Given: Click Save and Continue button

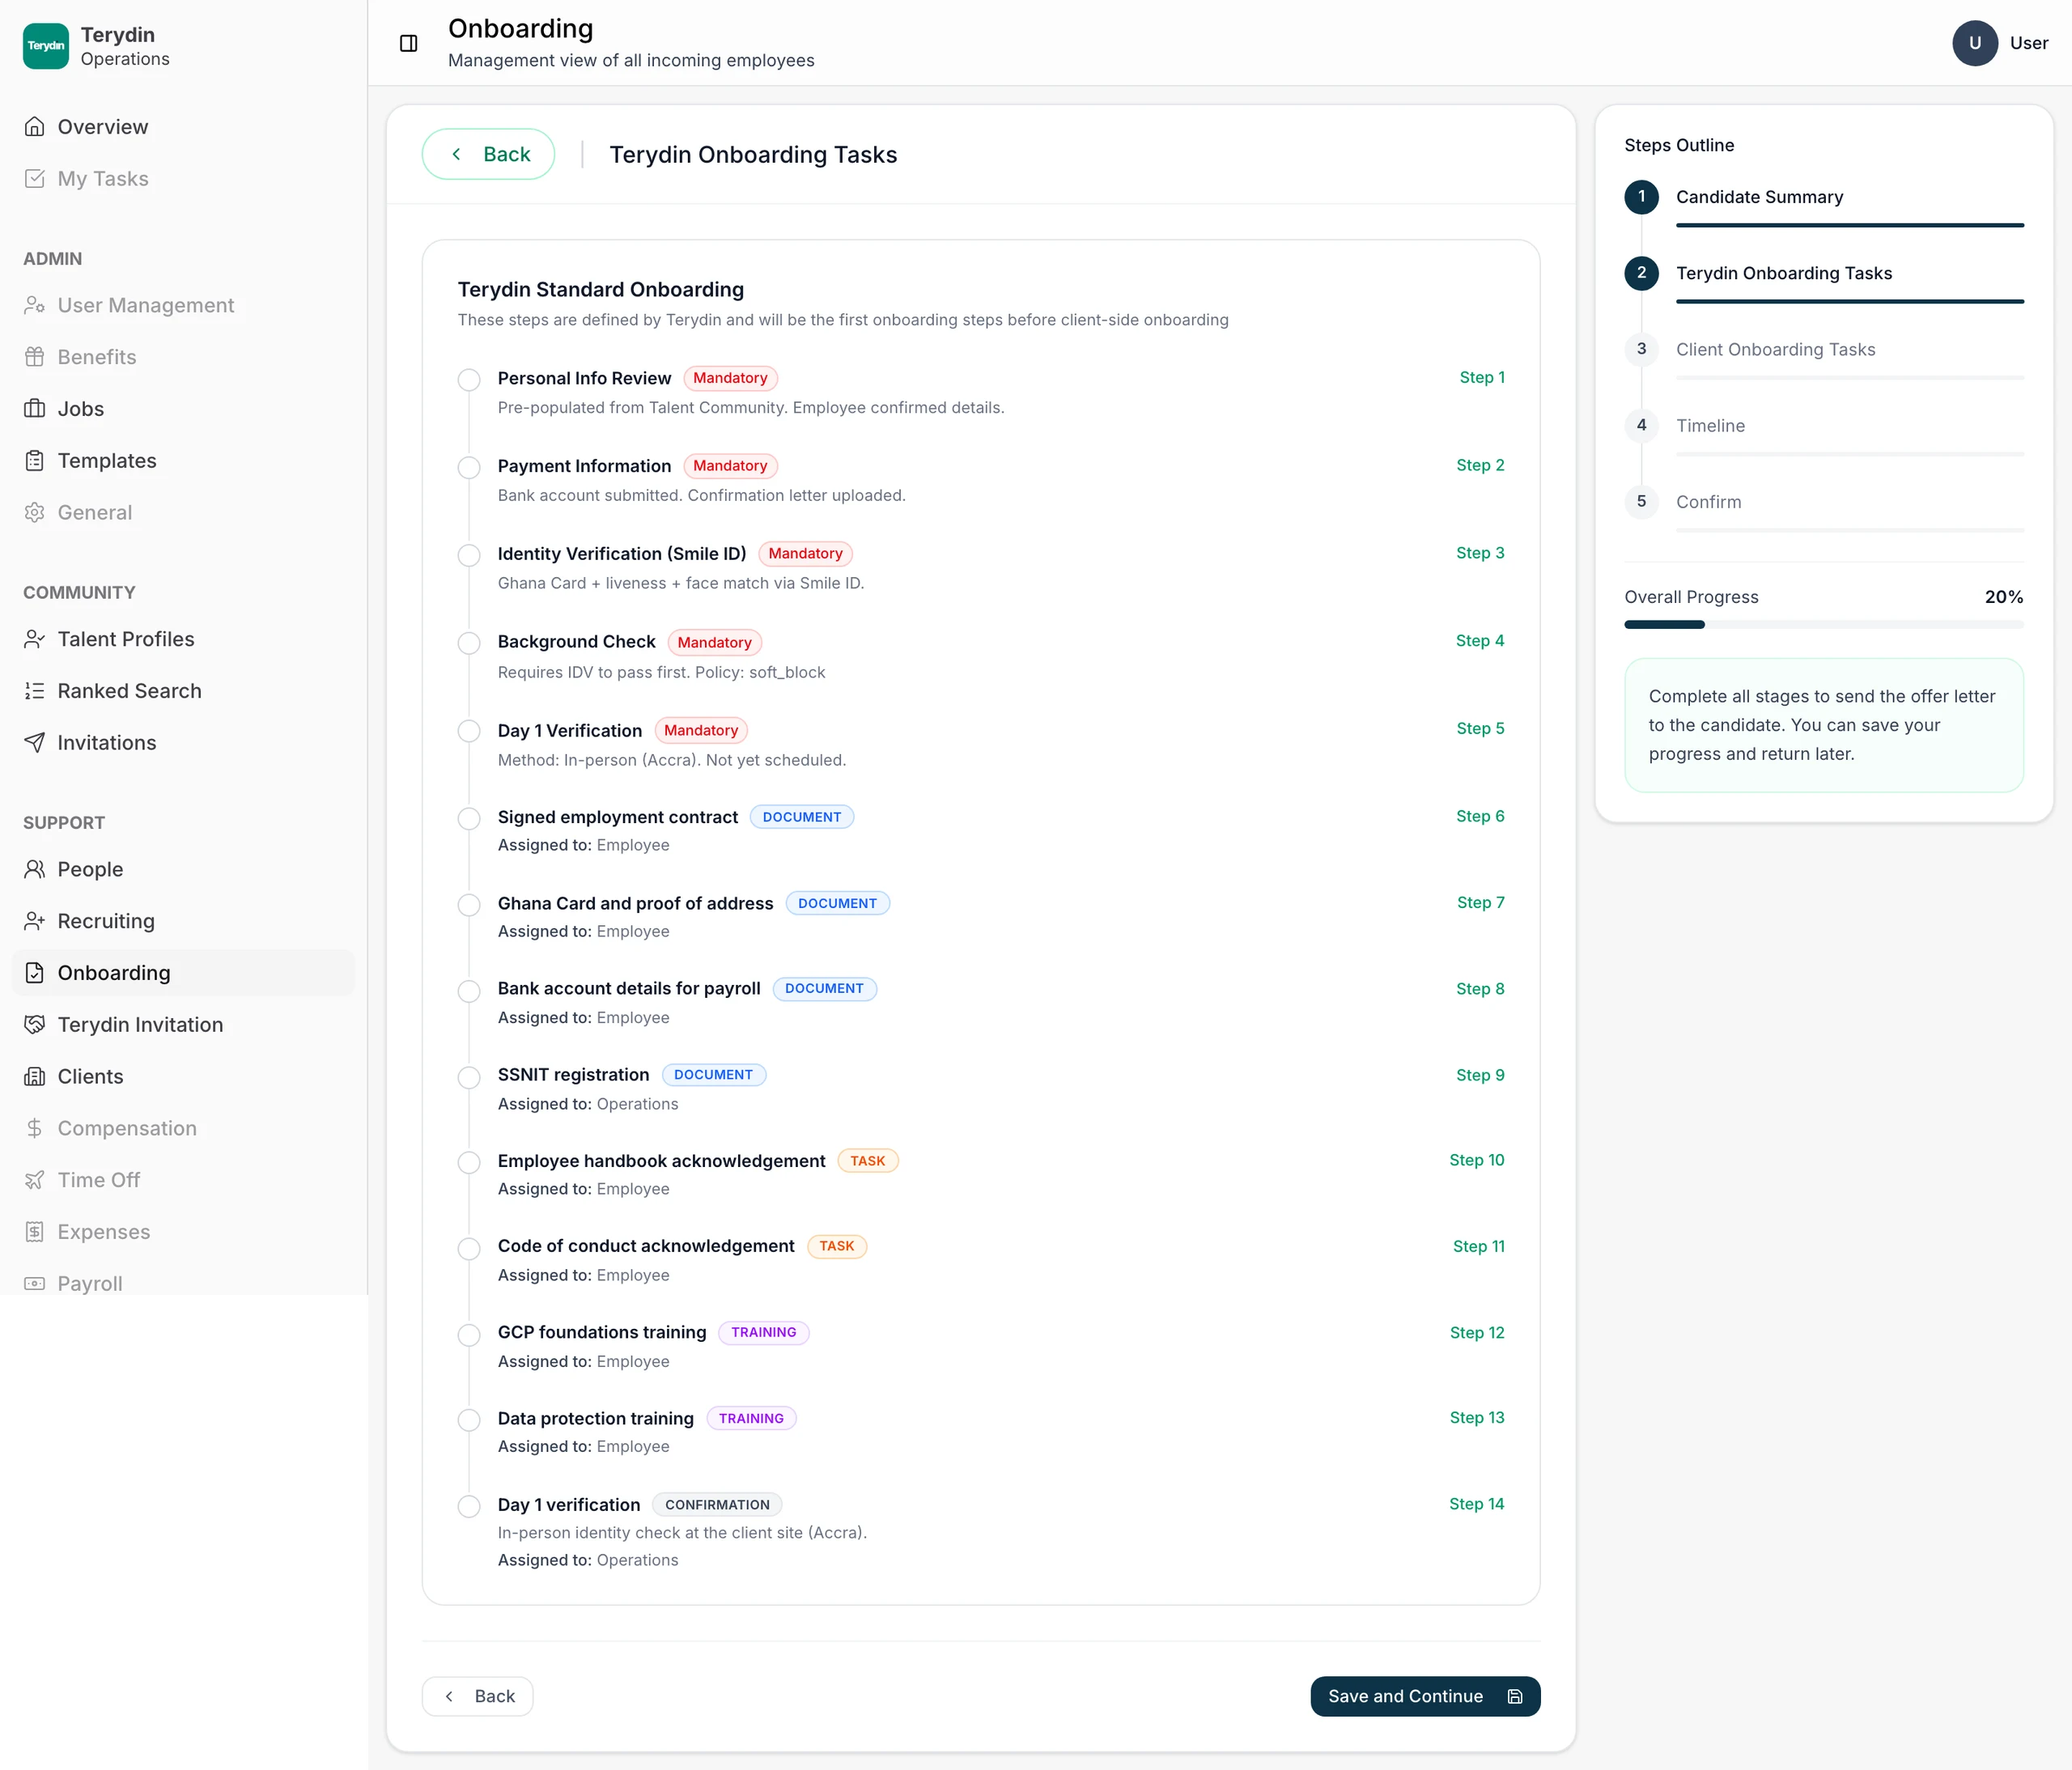Looking at the screenshot, I should click(x=1425, y=1696).
